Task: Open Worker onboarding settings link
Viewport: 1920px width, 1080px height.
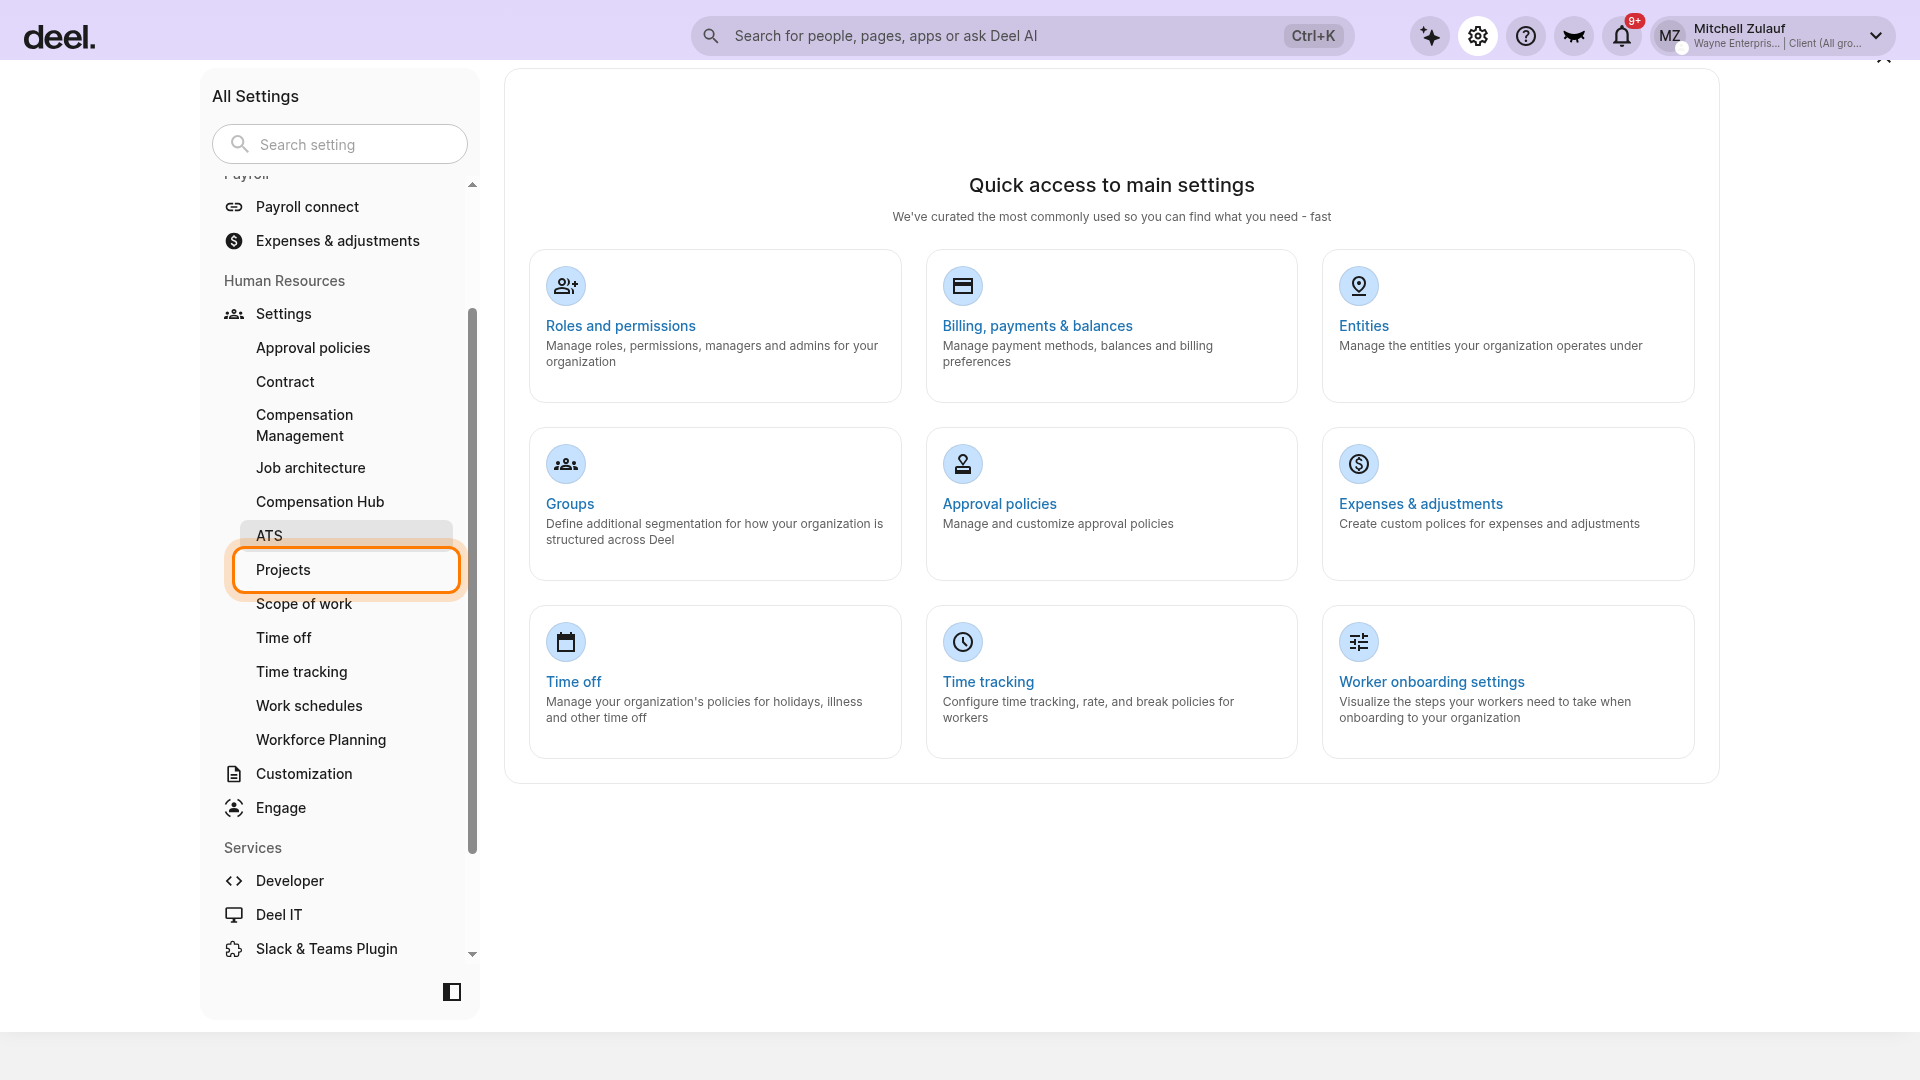Action: (x=1432, y=682)
